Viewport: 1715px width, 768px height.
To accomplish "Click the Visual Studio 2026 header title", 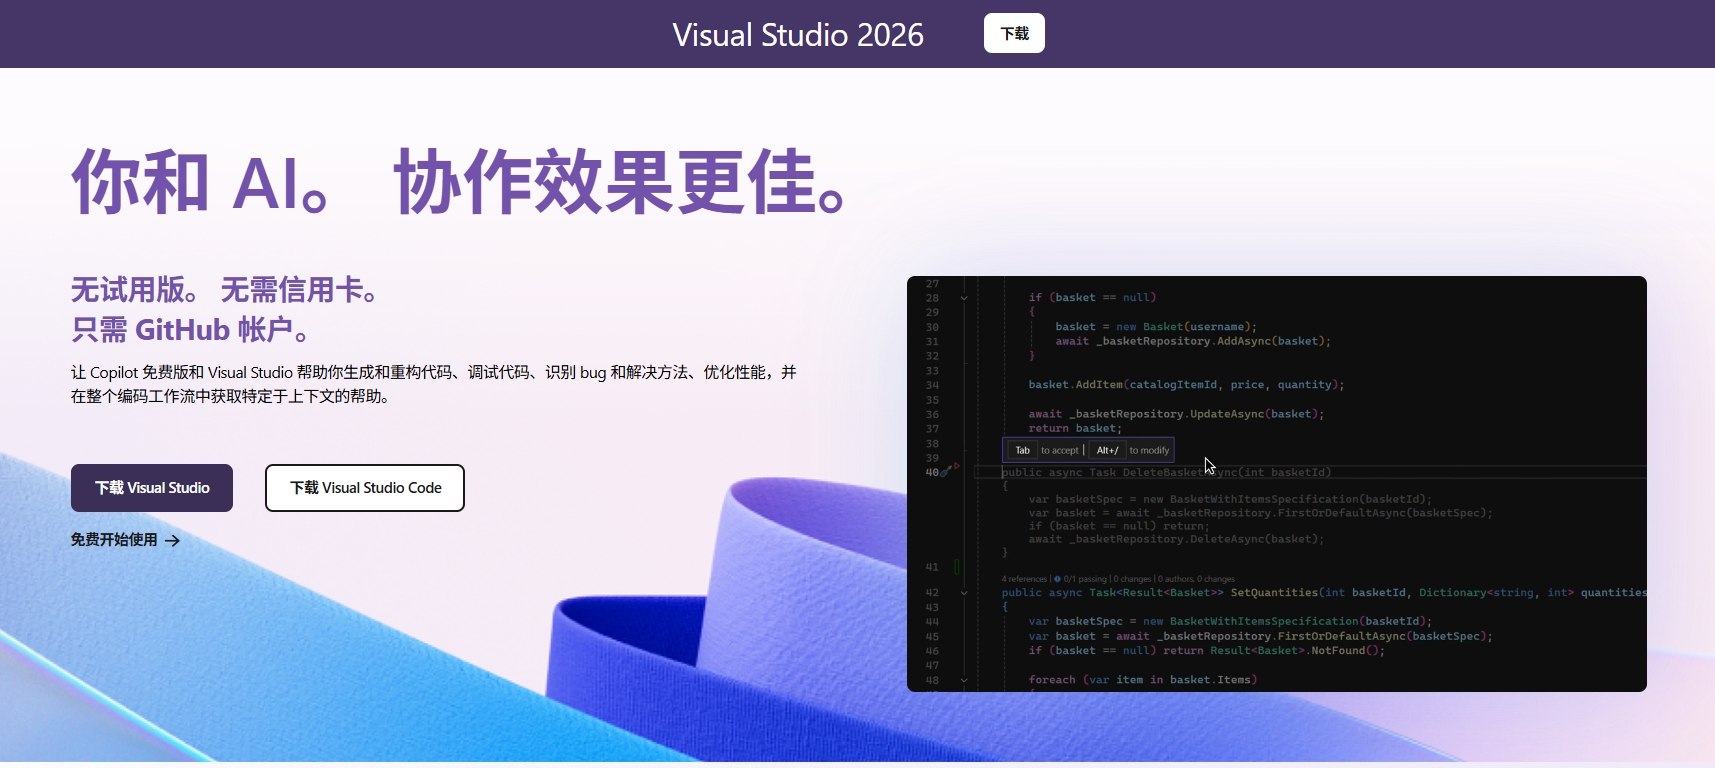I will (798, 35).
